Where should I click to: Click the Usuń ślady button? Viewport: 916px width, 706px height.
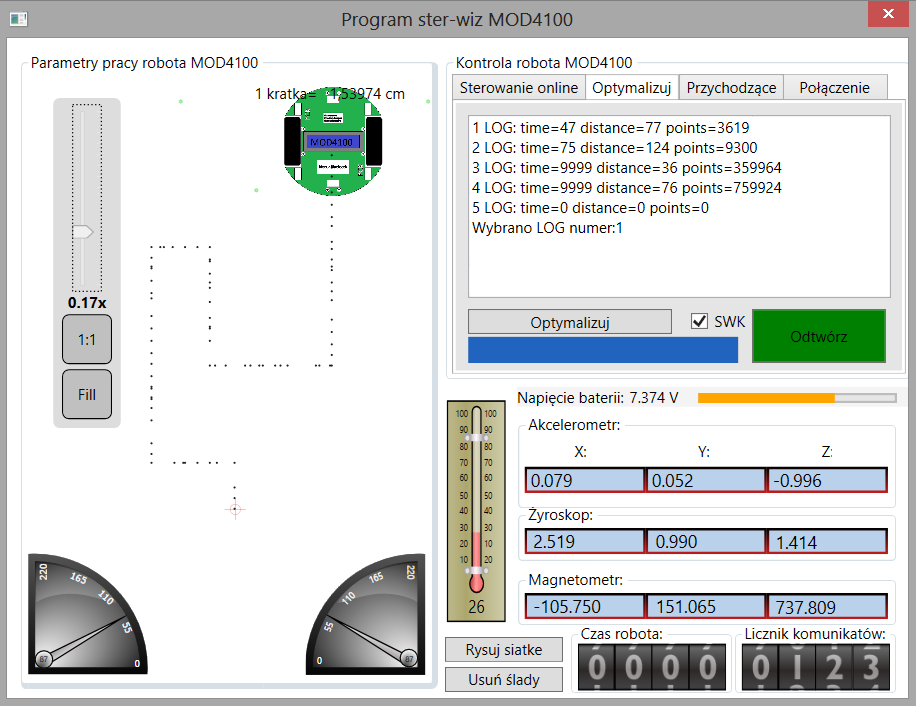504,679
